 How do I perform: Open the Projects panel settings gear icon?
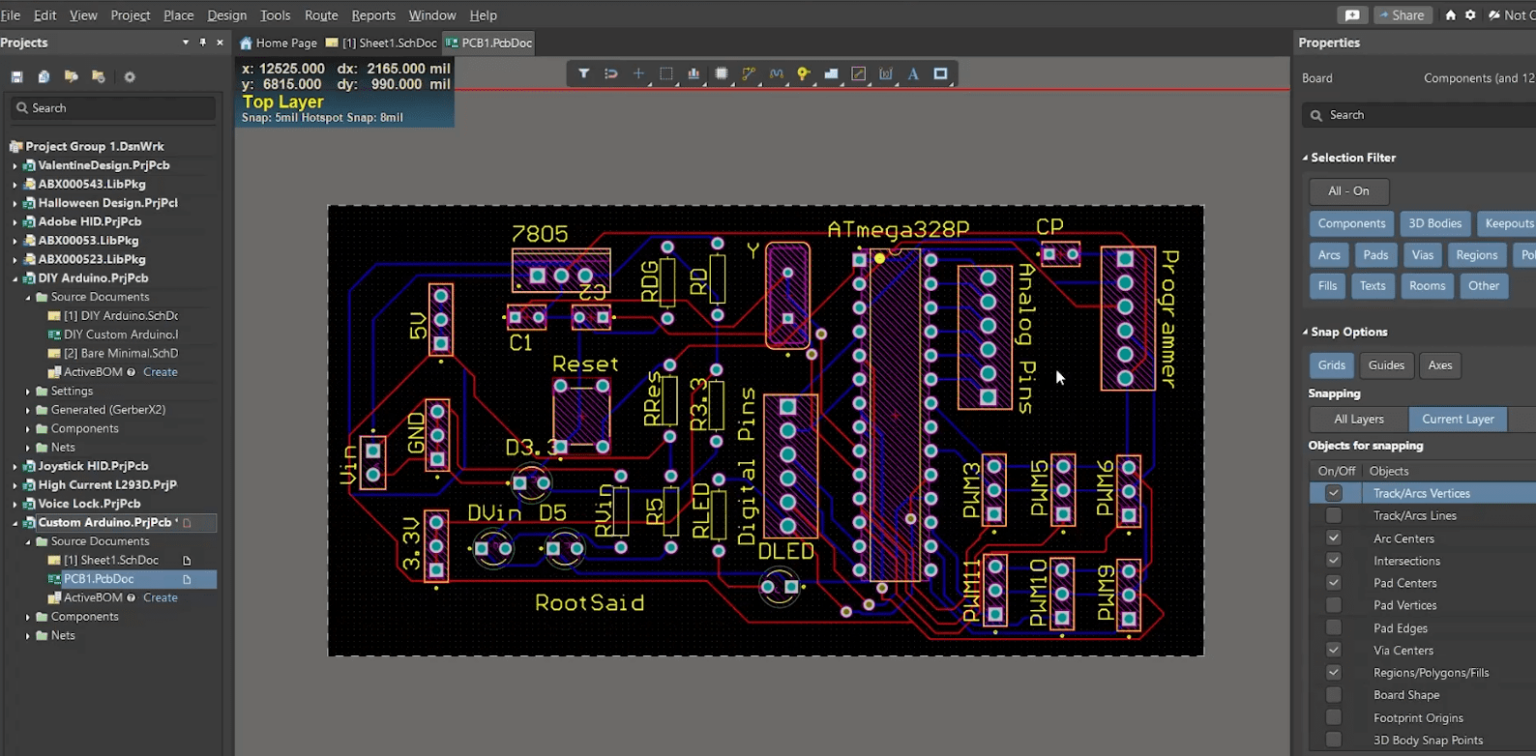click(128, 76)
